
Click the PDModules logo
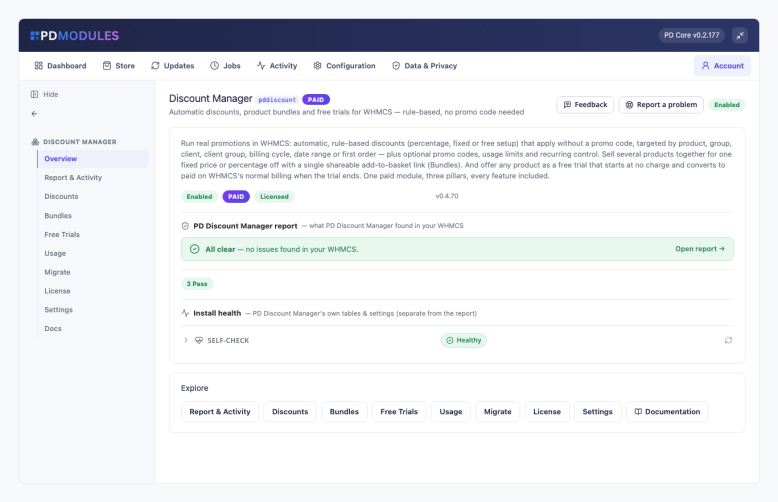(x=74, y=36)
